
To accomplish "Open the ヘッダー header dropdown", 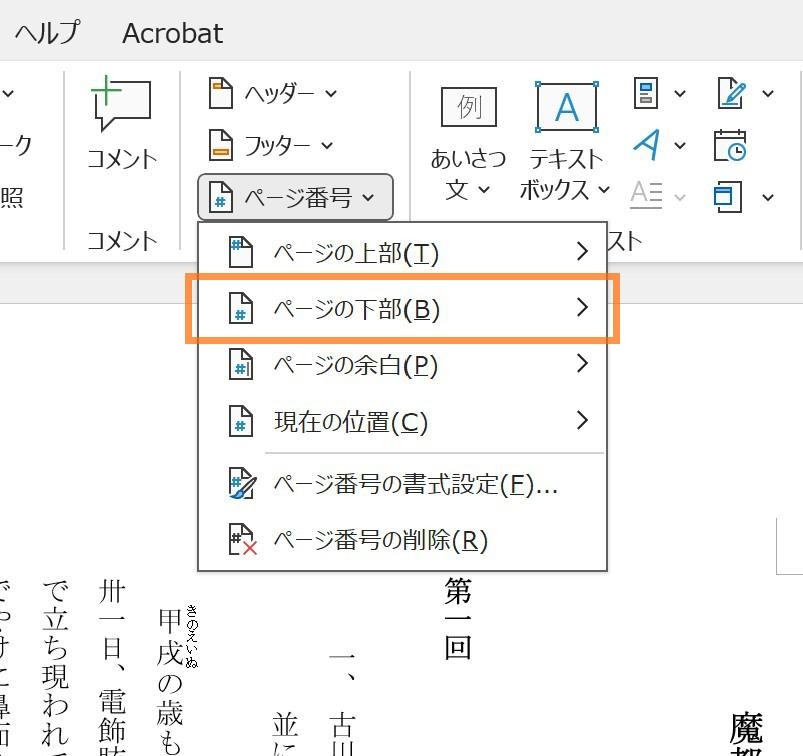I will [x=271, y=94].
